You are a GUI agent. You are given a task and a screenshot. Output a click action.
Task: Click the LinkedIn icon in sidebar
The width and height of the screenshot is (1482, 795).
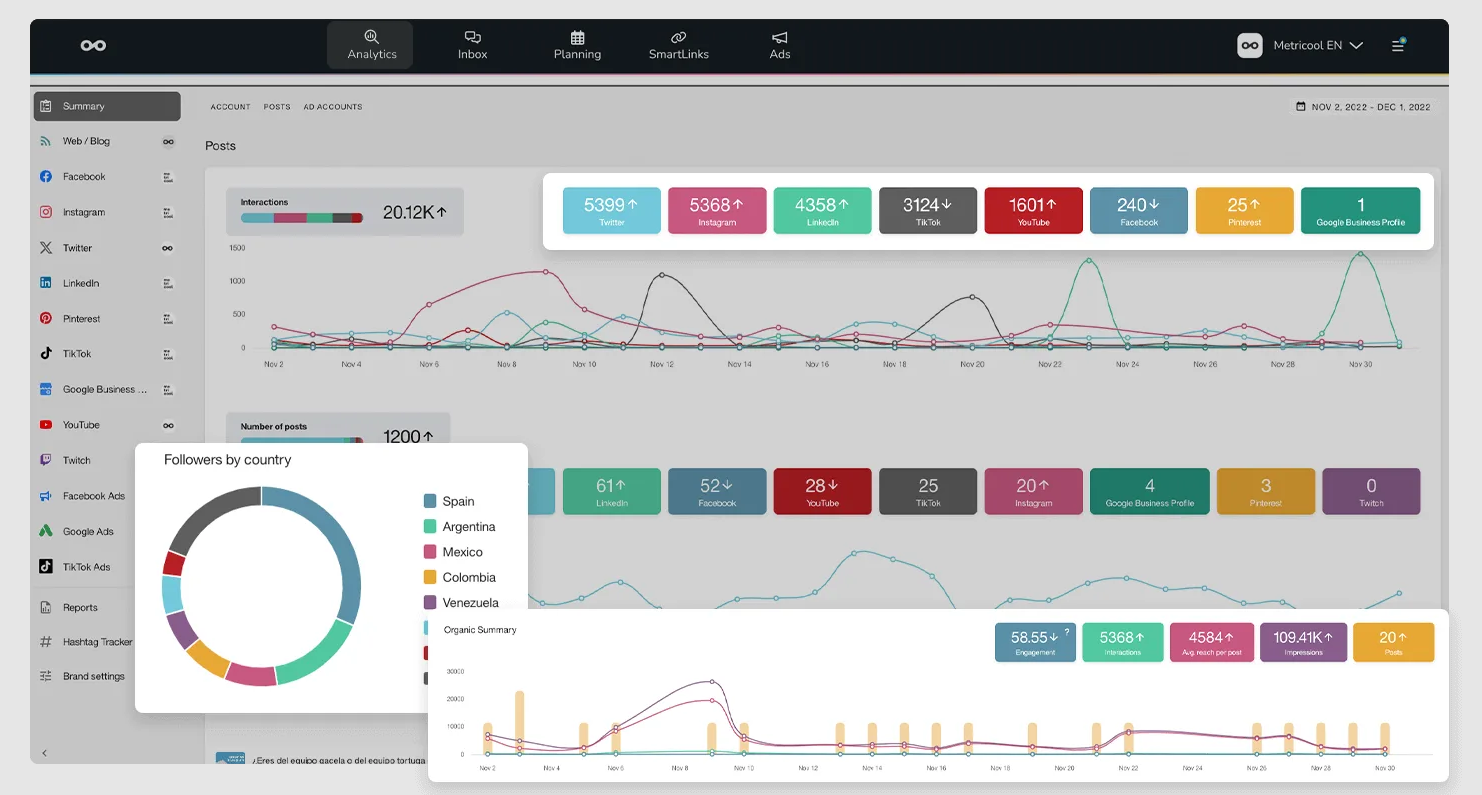(x=46, y=283)
